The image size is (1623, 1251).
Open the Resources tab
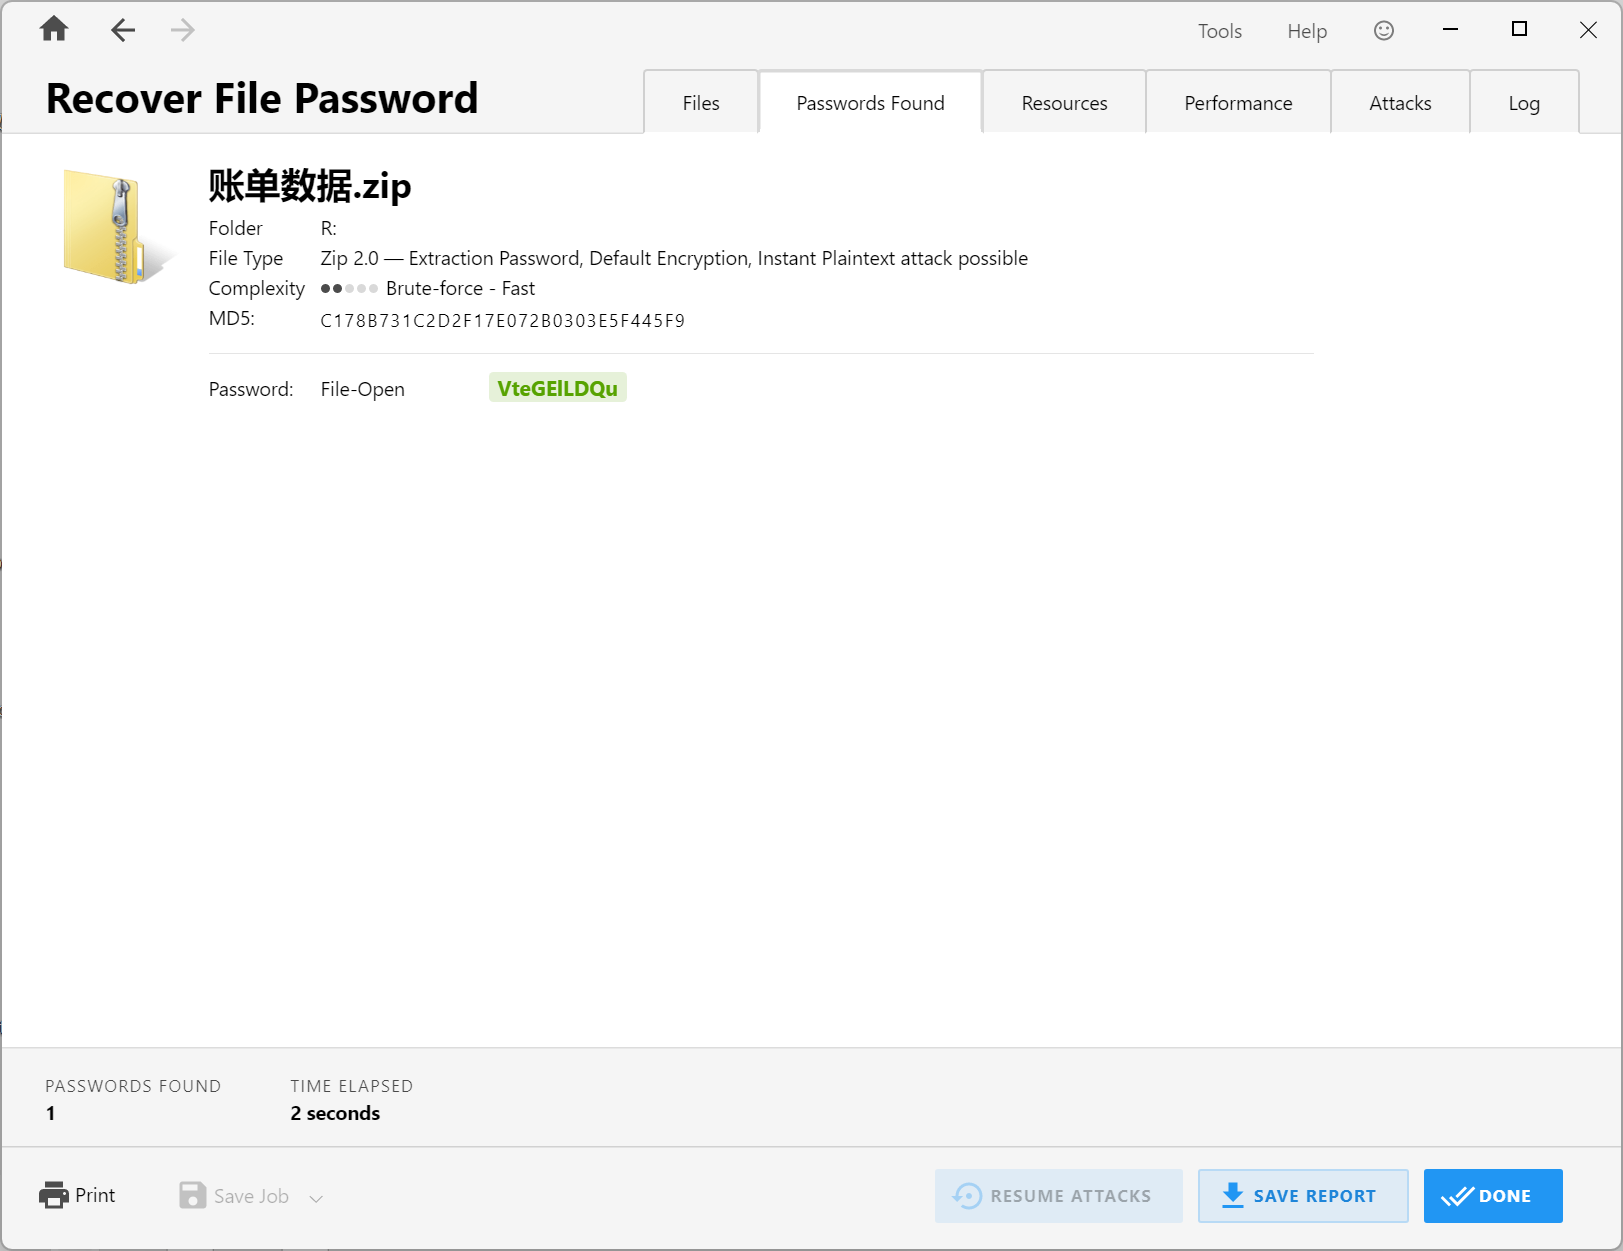1064,103
